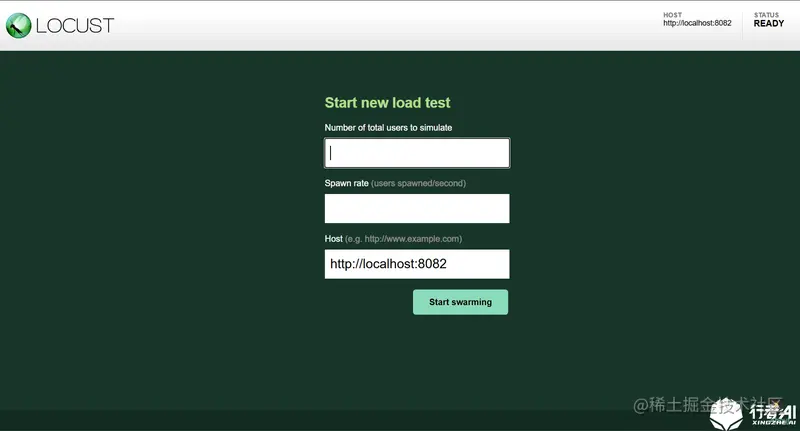
Task: Click the 'Spawn rate' label text
Action: [346, 183]
